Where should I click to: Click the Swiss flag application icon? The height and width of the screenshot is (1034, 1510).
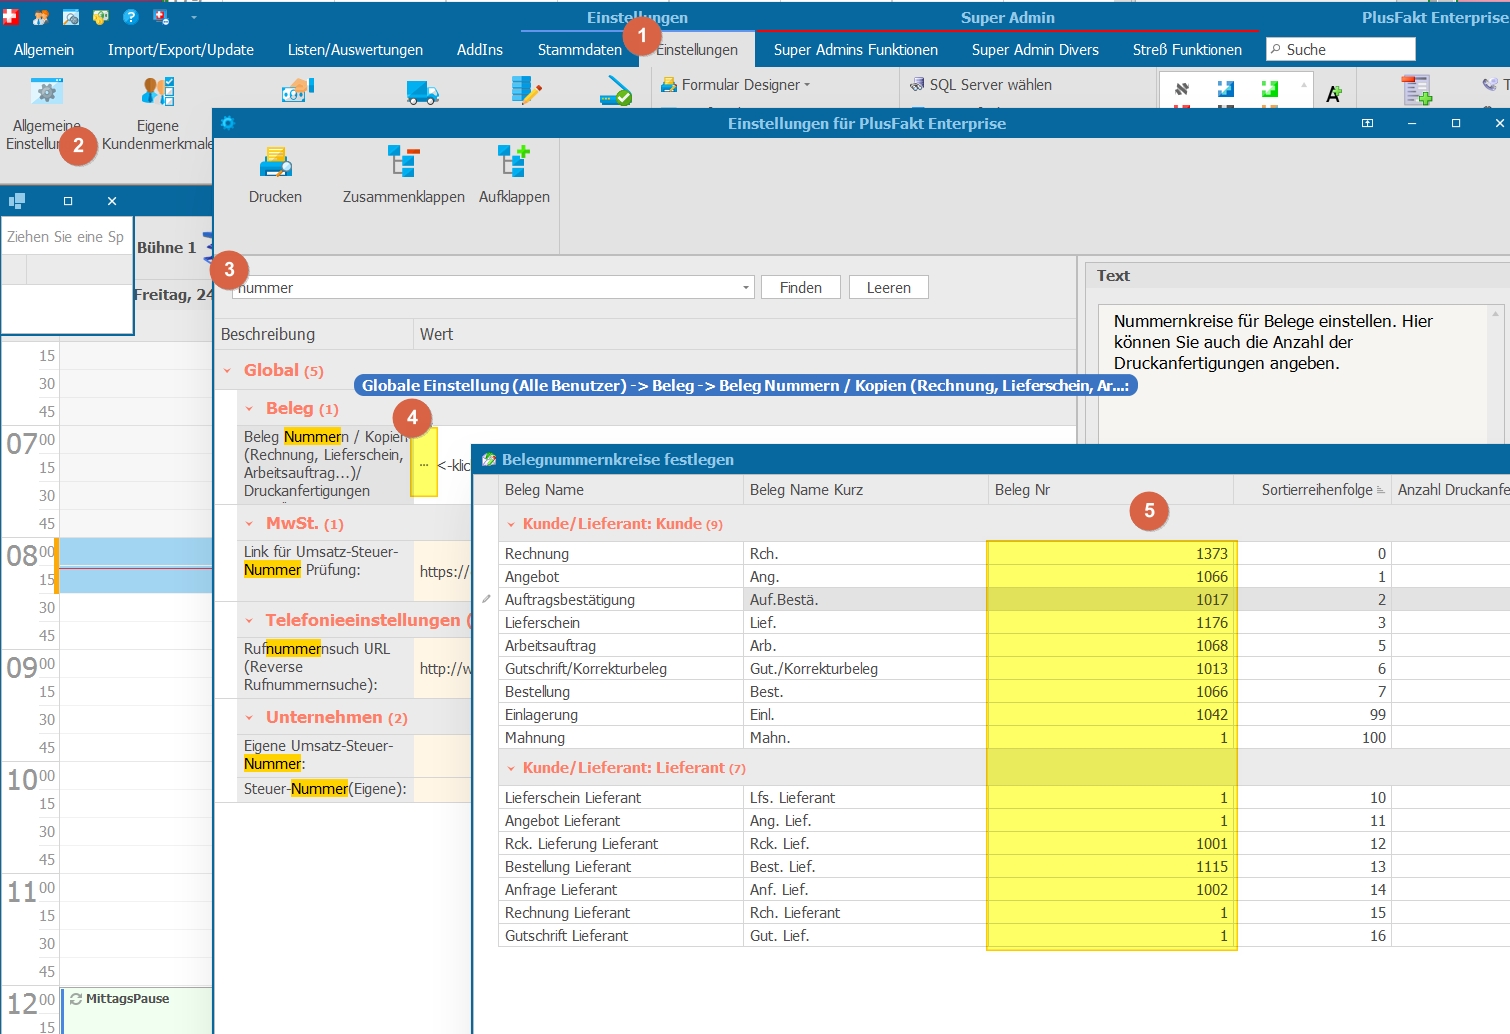(x=11, y=17)
